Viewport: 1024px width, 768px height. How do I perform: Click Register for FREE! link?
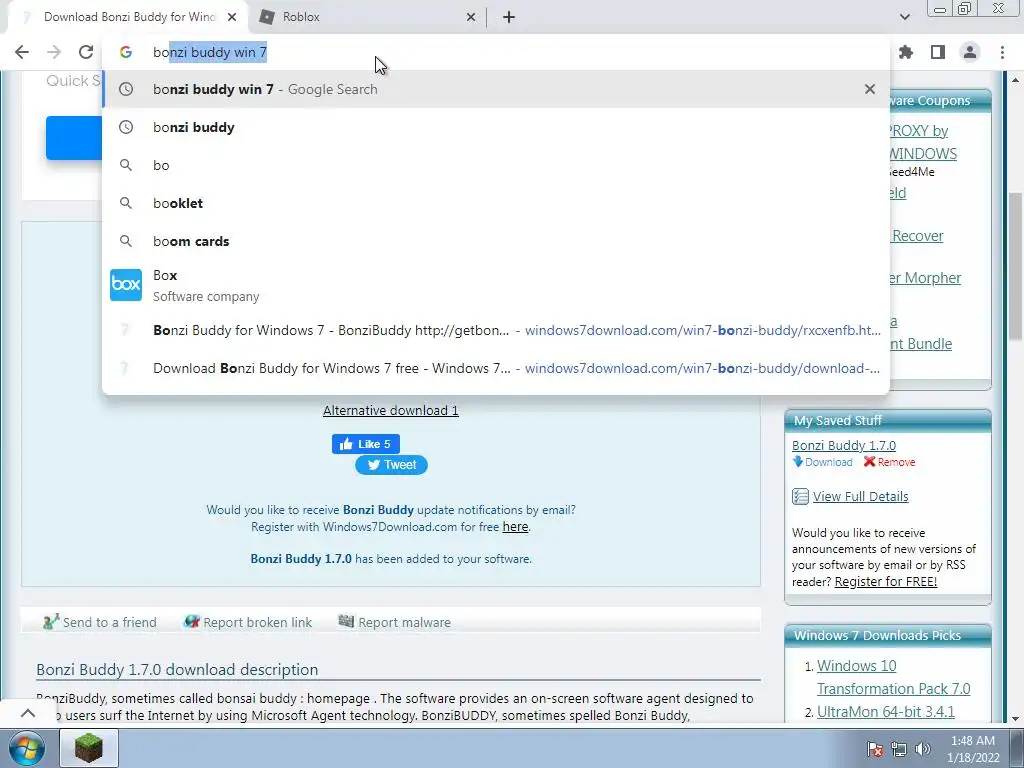tap(886, 582)
